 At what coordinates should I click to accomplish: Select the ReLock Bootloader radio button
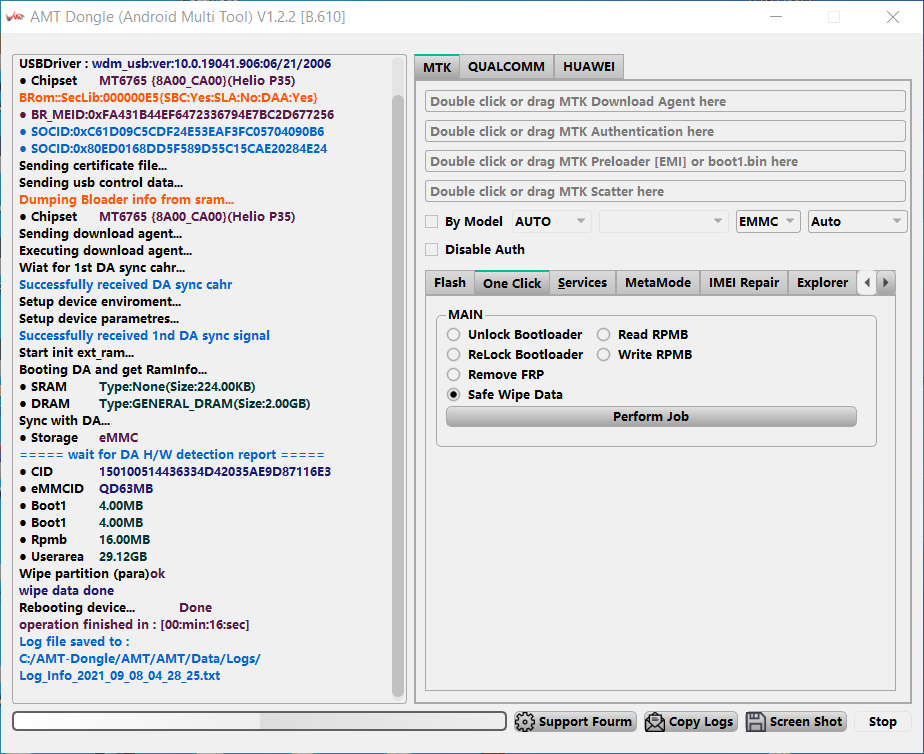point(453,355)
